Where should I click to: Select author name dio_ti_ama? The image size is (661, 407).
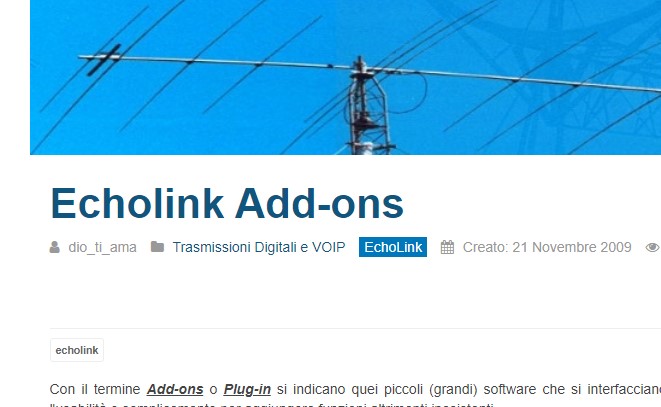click(x=102, y=247)
